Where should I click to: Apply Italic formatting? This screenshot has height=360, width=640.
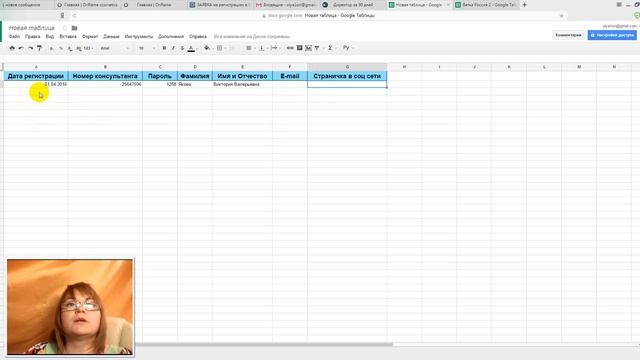[x=173, y=48]
